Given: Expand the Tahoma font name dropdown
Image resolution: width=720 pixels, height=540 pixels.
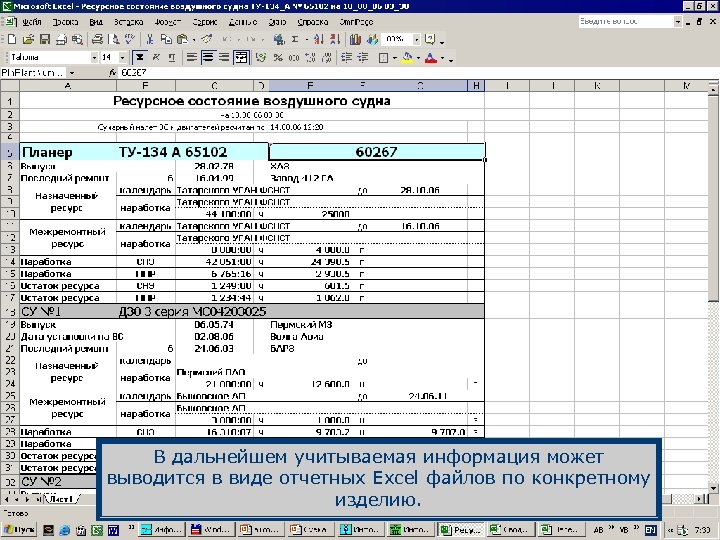Looking at the screenshot, I should (x=94, y=58).
